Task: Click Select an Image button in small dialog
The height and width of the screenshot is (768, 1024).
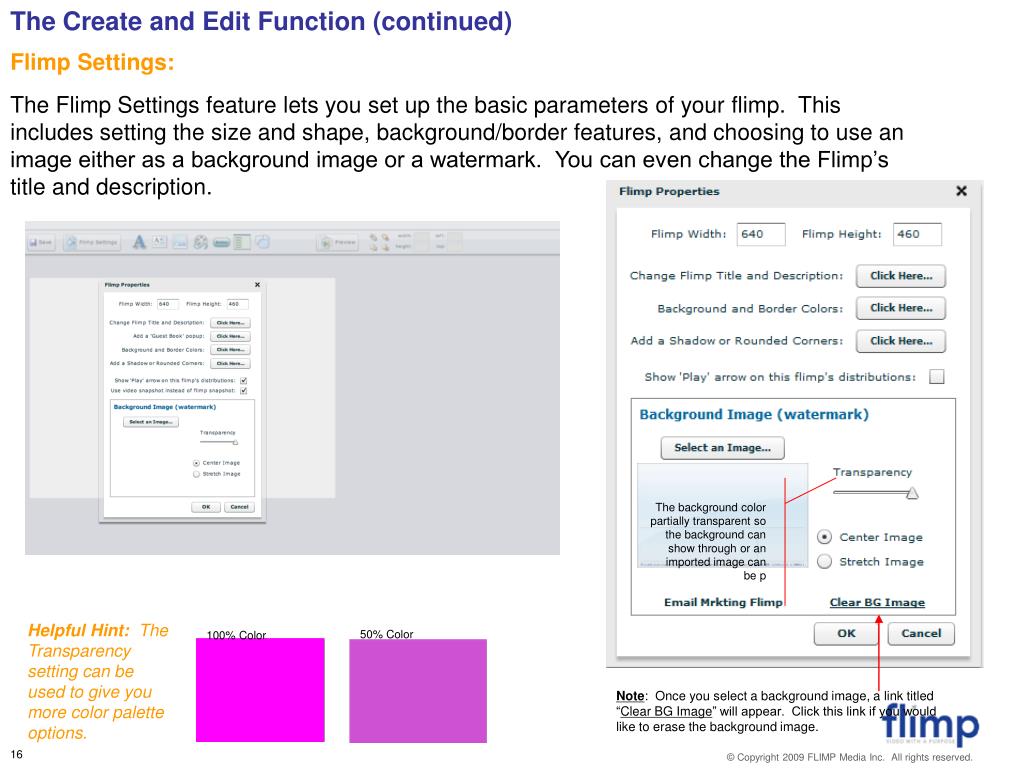Action: [x=151, y=422]
